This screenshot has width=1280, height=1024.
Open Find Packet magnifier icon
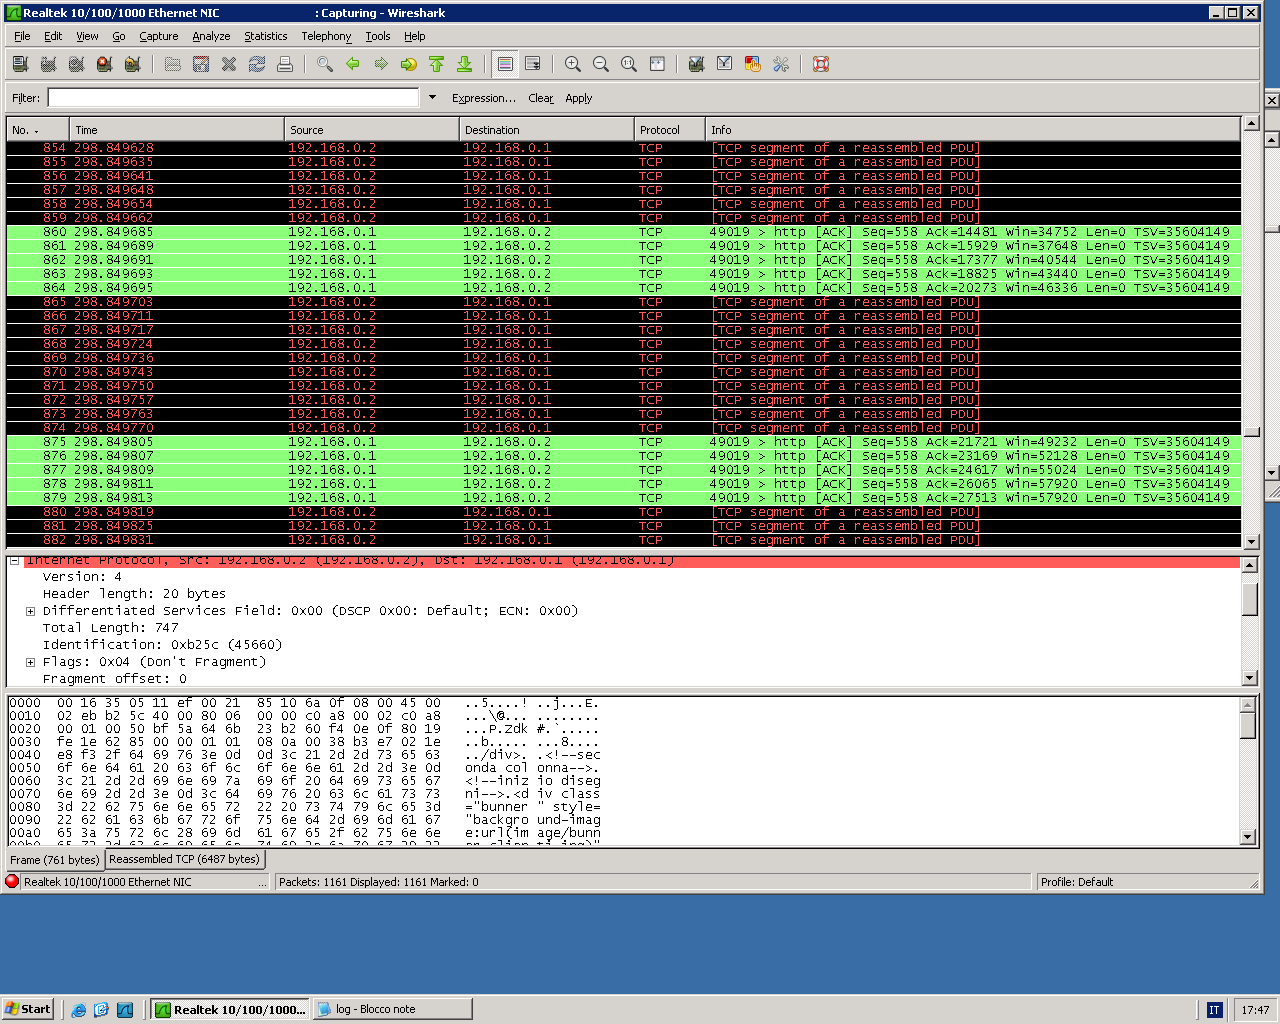pyautogui.click(x=325, y=64)
